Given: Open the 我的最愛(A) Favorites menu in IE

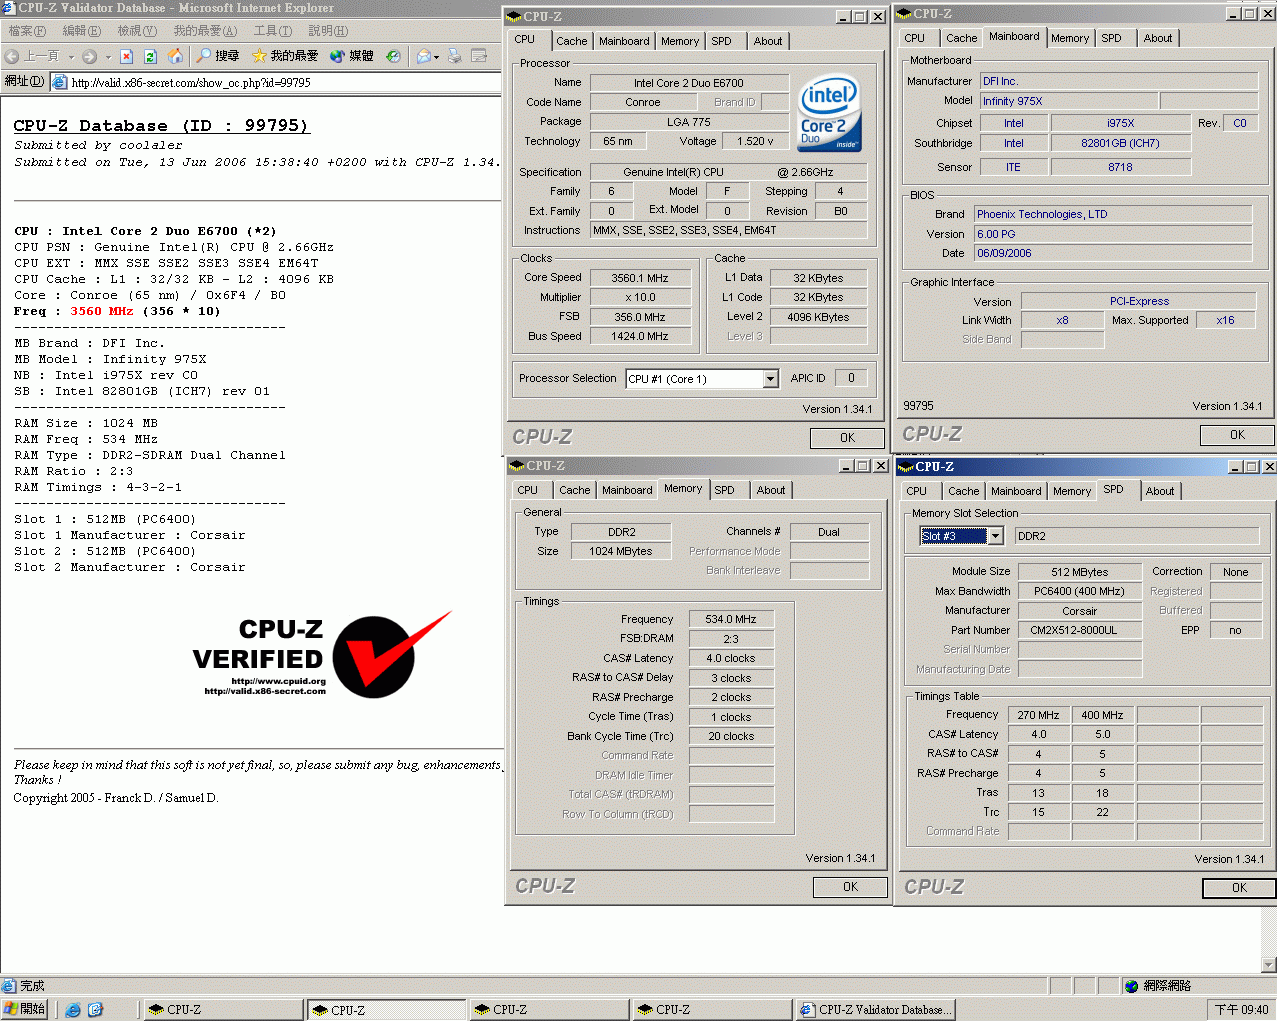Looking at the screenshot, I should [x=205, y=31].
